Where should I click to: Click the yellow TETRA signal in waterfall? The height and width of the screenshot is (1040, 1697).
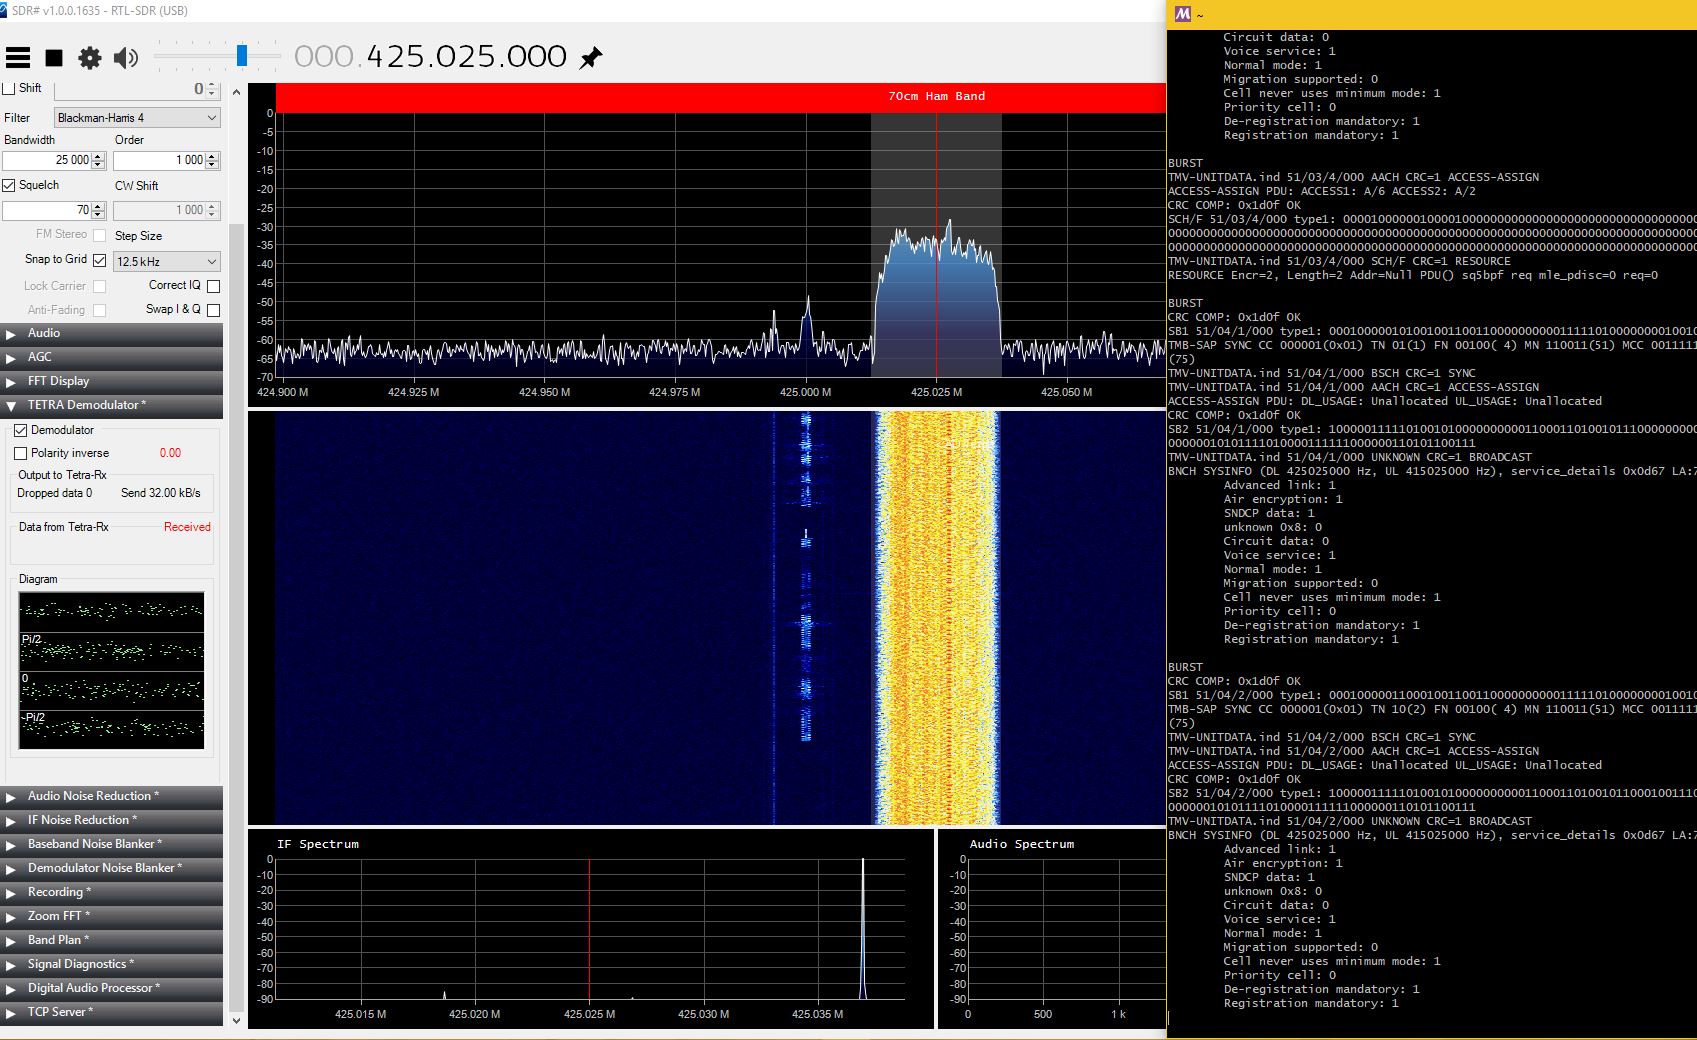[x=937, y=617]
